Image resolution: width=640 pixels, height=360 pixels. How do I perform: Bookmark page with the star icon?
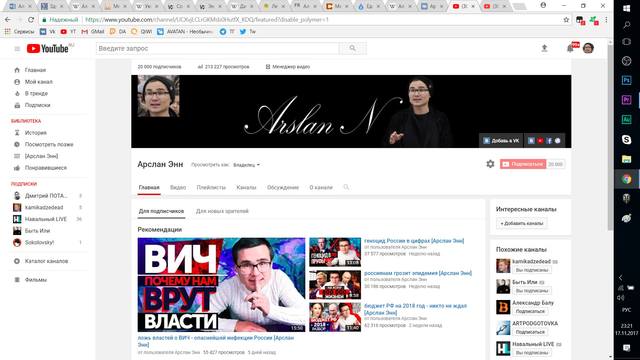click(566, 20)
